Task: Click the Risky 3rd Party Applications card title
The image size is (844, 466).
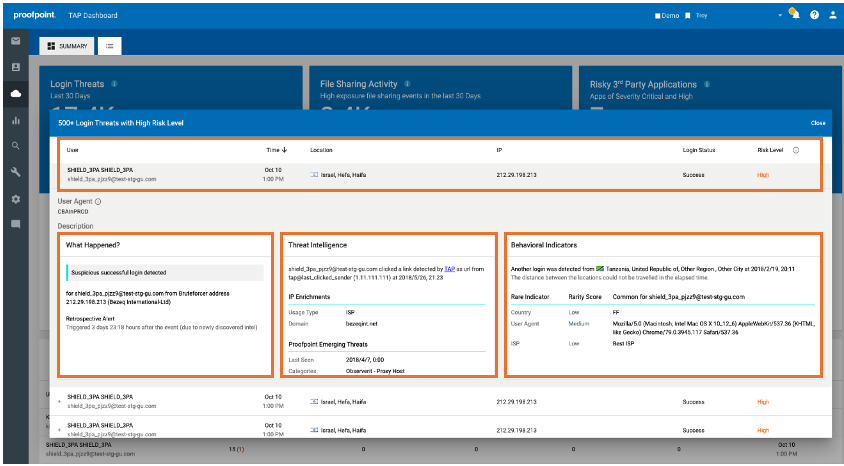Action: coord(643,84)
